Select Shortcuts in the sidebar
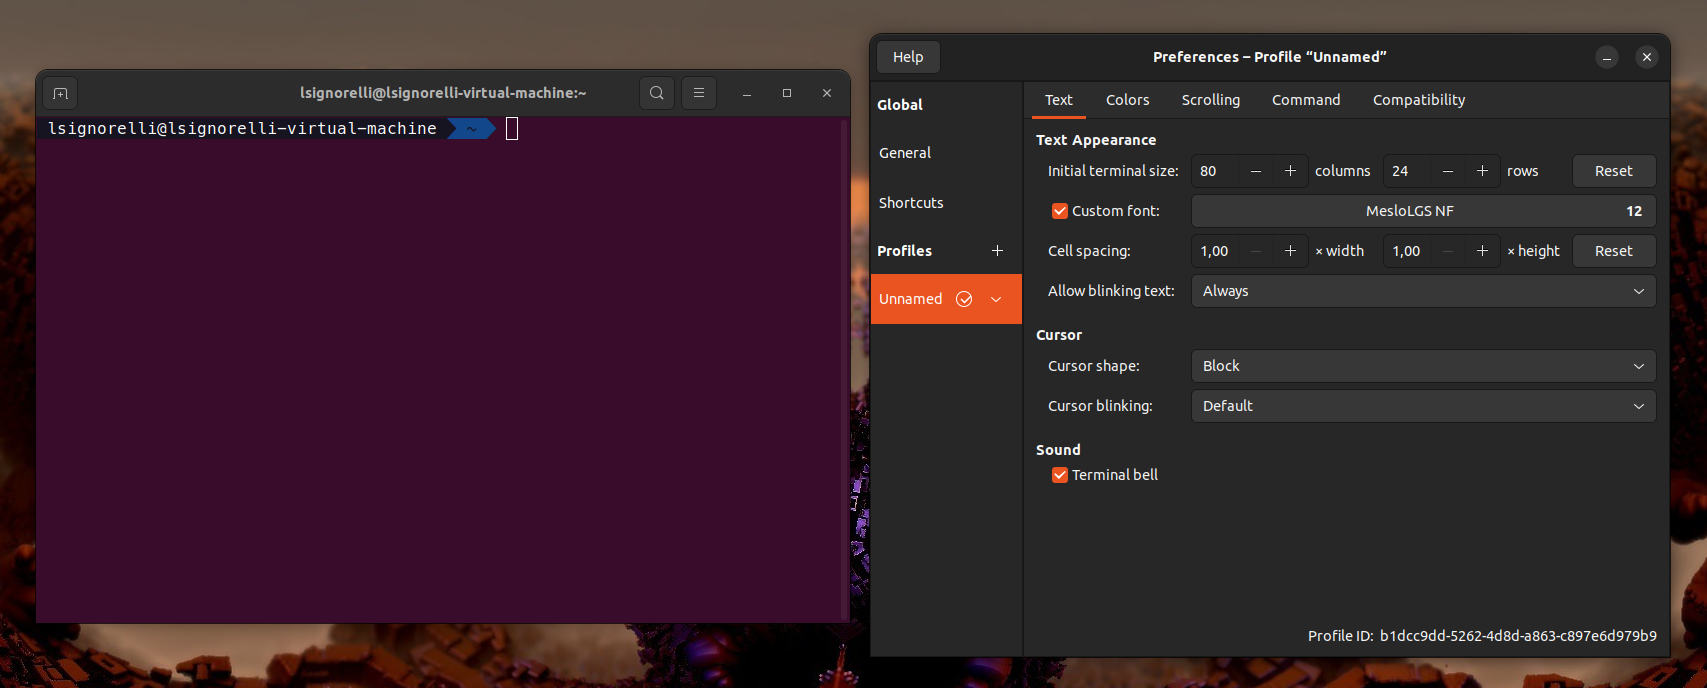The height and width of the screenshot is (688, 1707). [911, 203]
